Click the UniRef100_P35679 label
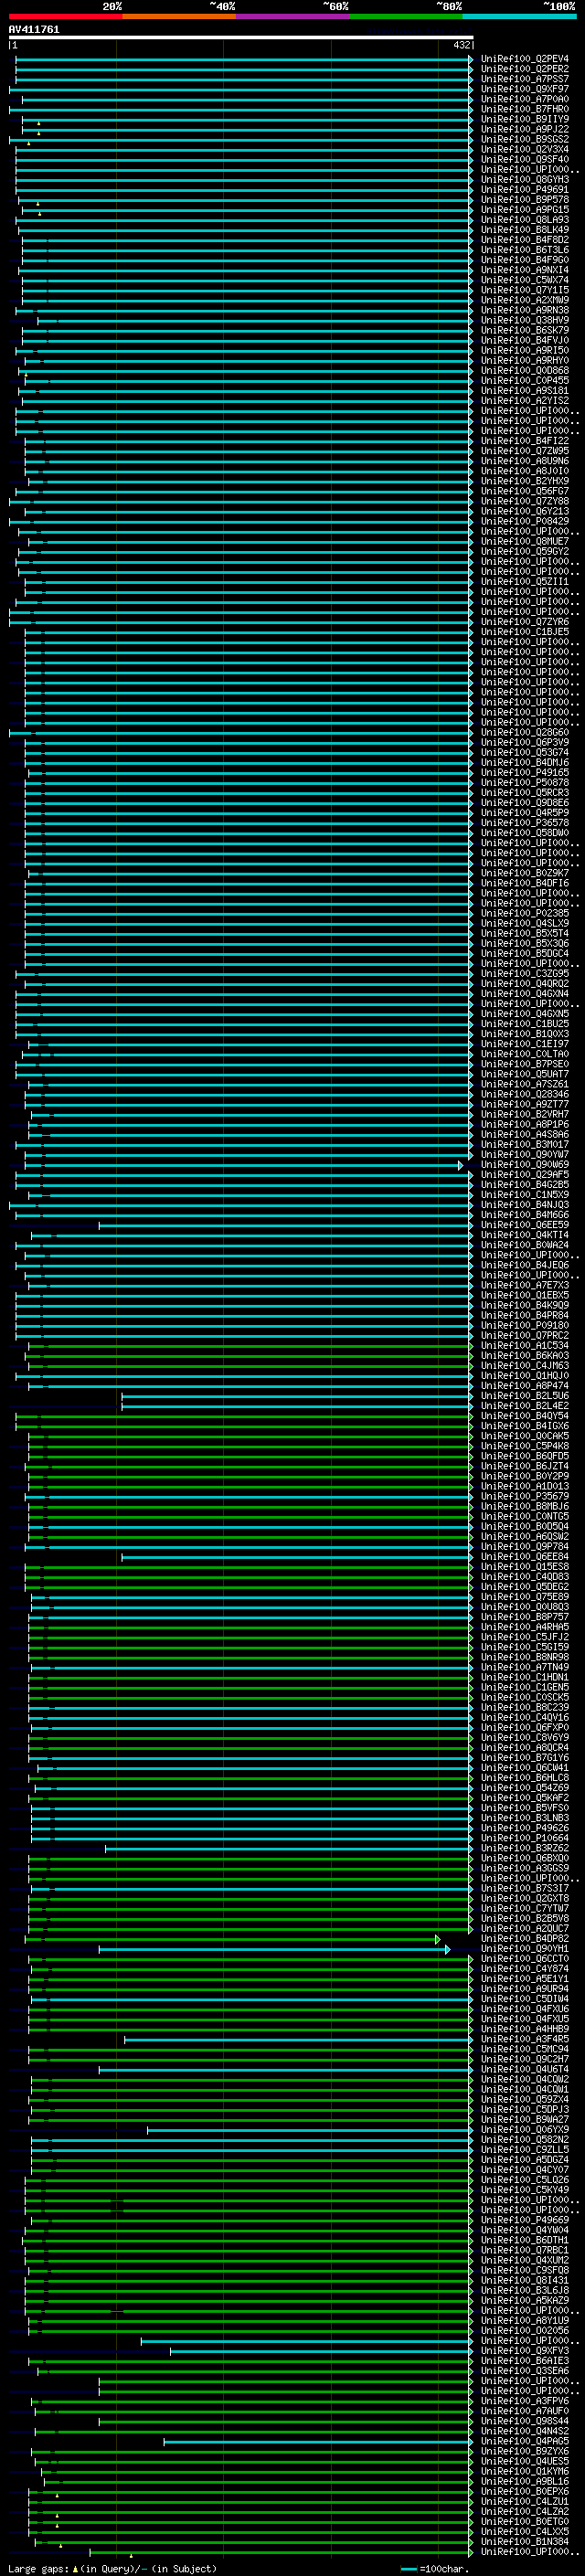The height and width of the screenshot is (2576, 585). [x=524, y=1497]
